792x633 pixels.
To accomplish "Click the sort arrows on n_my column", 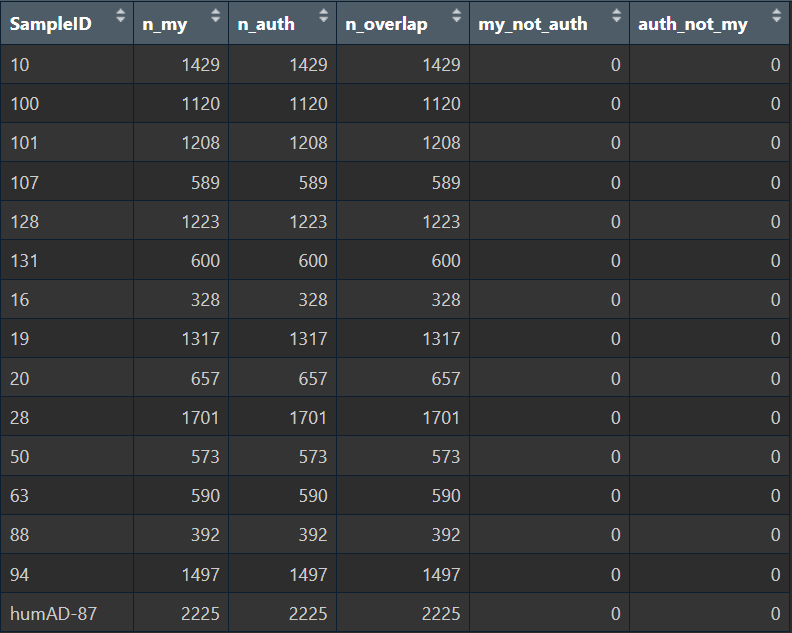I will [216, 16].
